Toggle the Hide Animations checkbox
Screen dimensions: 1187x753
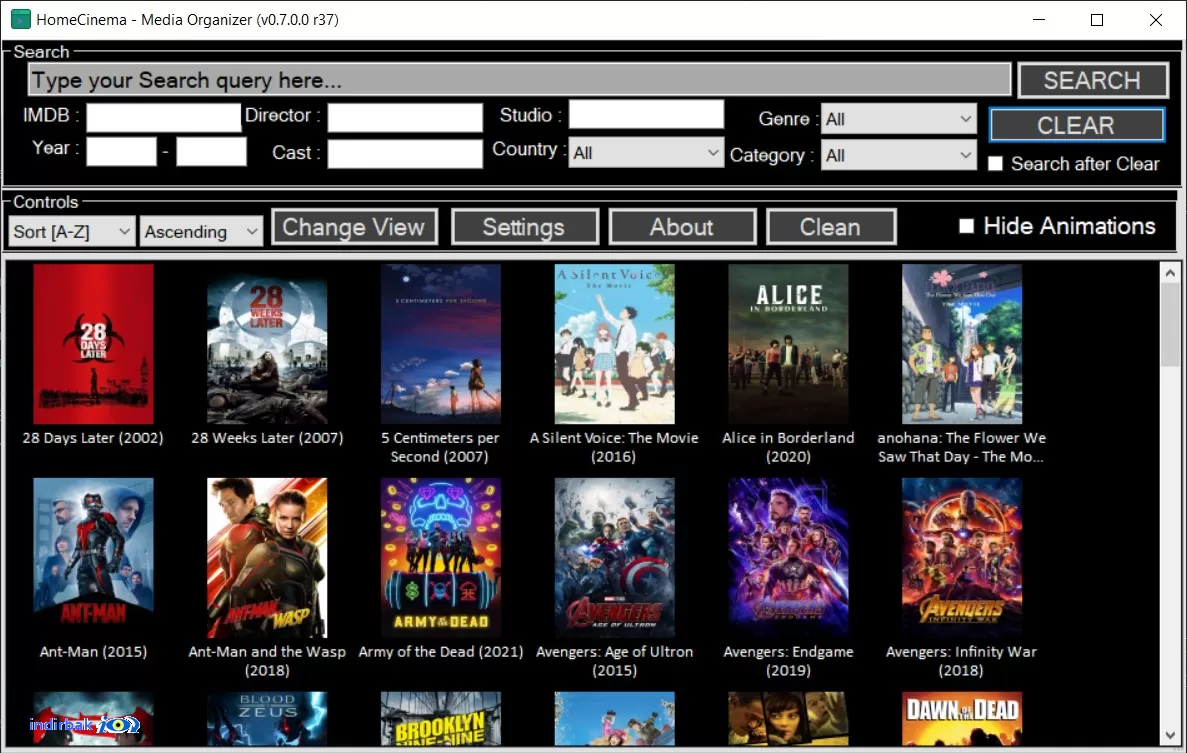966,226
